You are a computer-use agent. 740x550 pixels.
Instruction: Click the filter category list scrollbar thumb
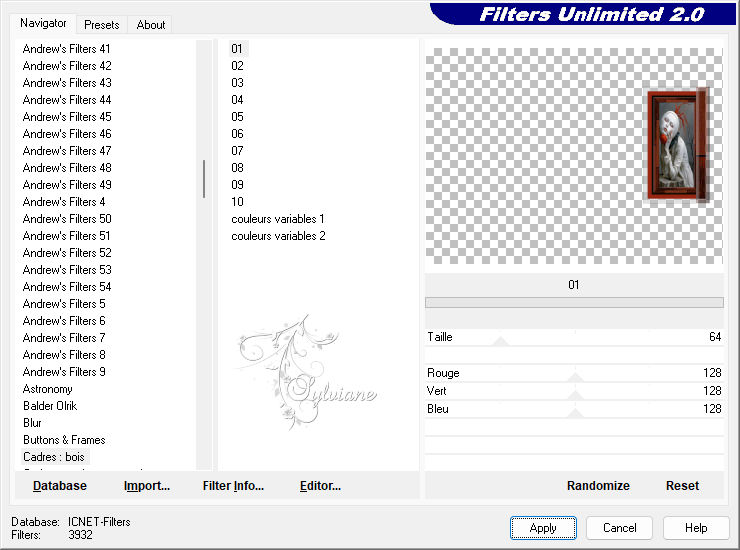(x=204, y=178)
